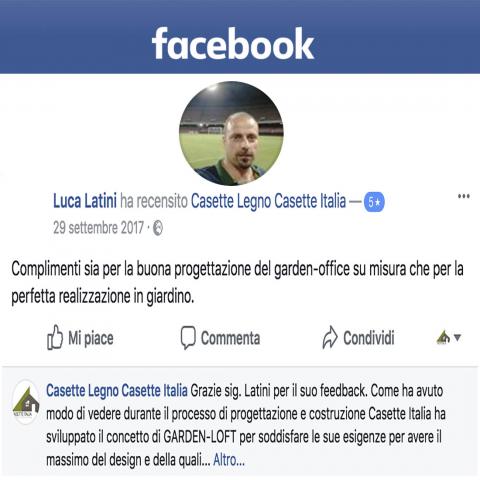The width and height of the screenshot is (480, 480).
Task: Click the Condividi share arrow icon
Action: point(330,337)
